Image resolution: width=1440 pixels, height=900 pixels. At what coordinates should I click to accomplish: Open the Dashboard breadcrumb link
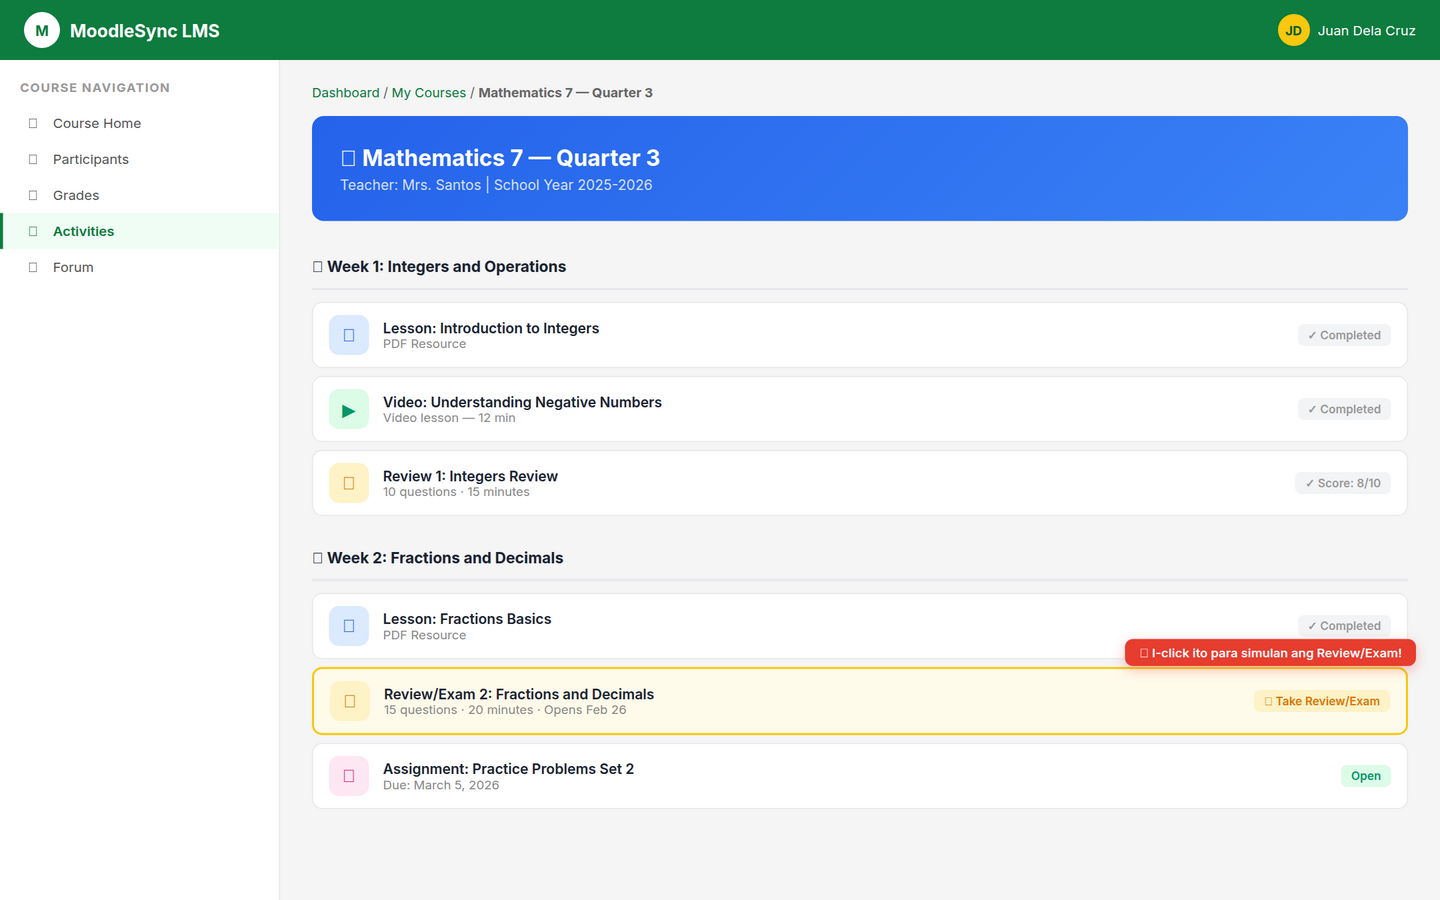click(x=346, y=92)
